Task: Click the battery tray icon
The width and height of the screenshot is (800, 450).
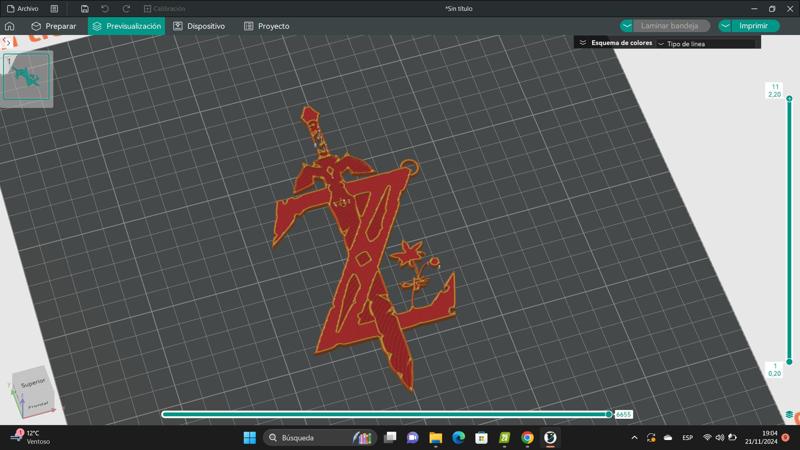Action: click(x=732, y=437)
